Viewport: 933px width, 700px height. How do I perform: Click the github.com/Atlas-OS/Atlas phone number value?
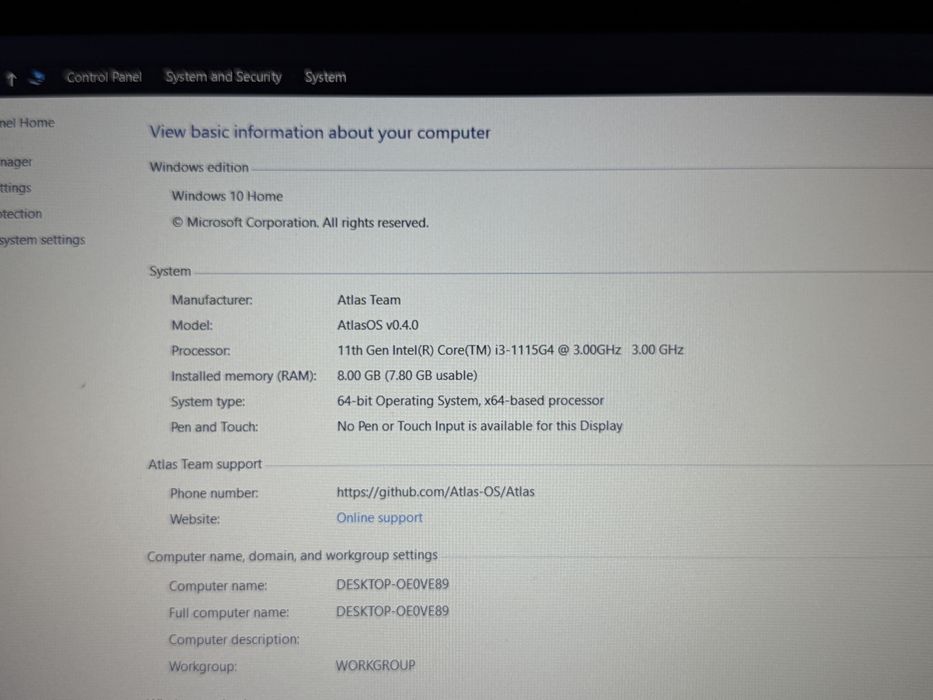pyautogui.click(x=435, y=492)
